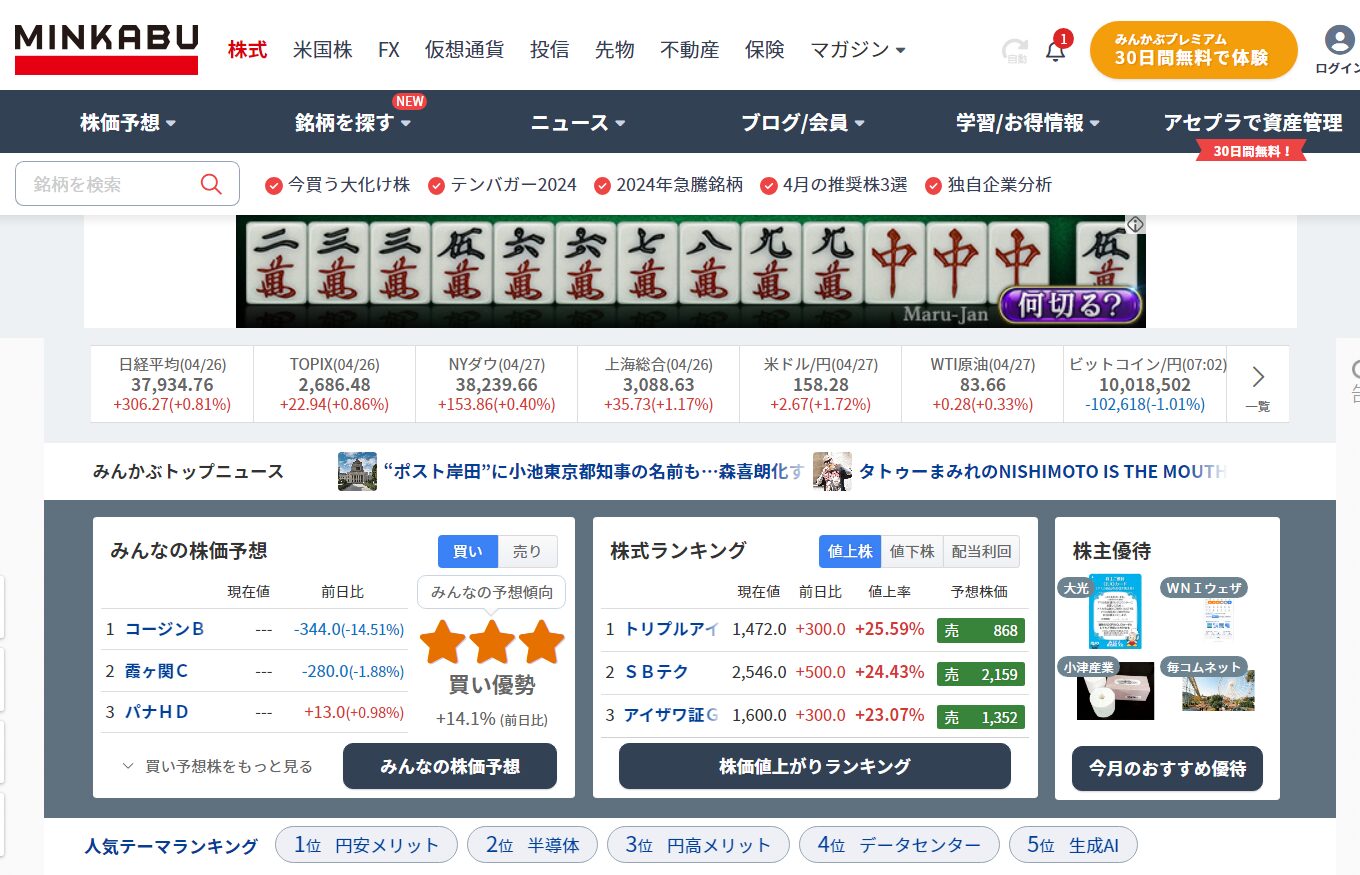Click the parliament building news thumbnail
Screen dimensions: 1360x875
click(x=357, y=471)
